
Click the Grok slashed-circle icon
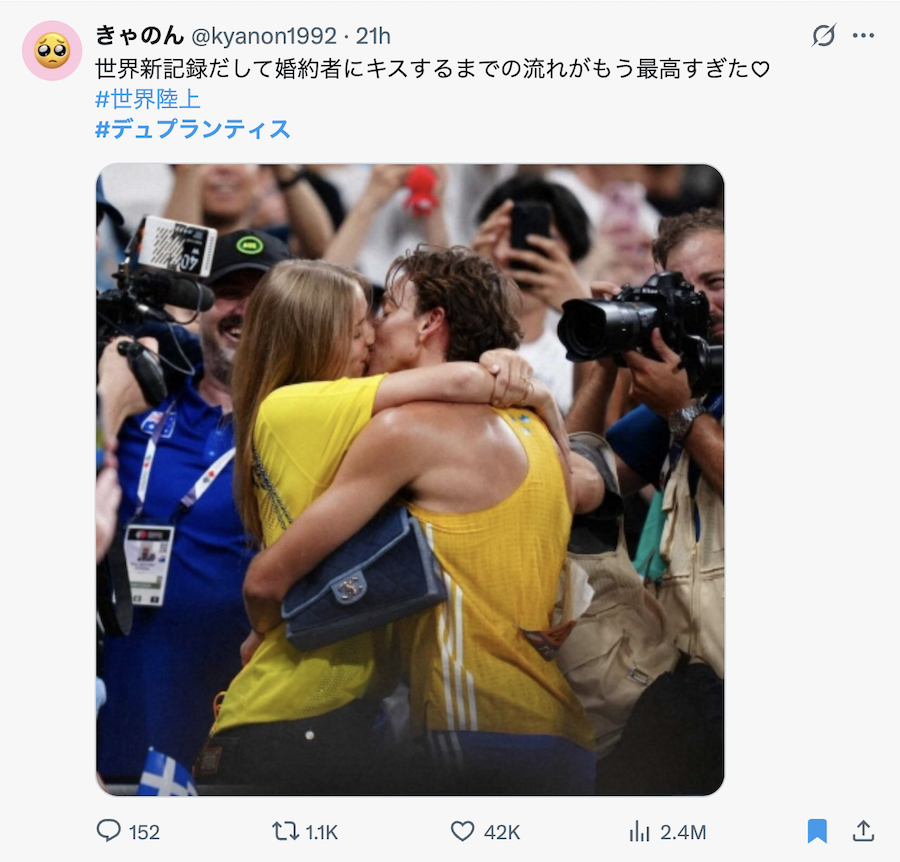tap(824, 36)
